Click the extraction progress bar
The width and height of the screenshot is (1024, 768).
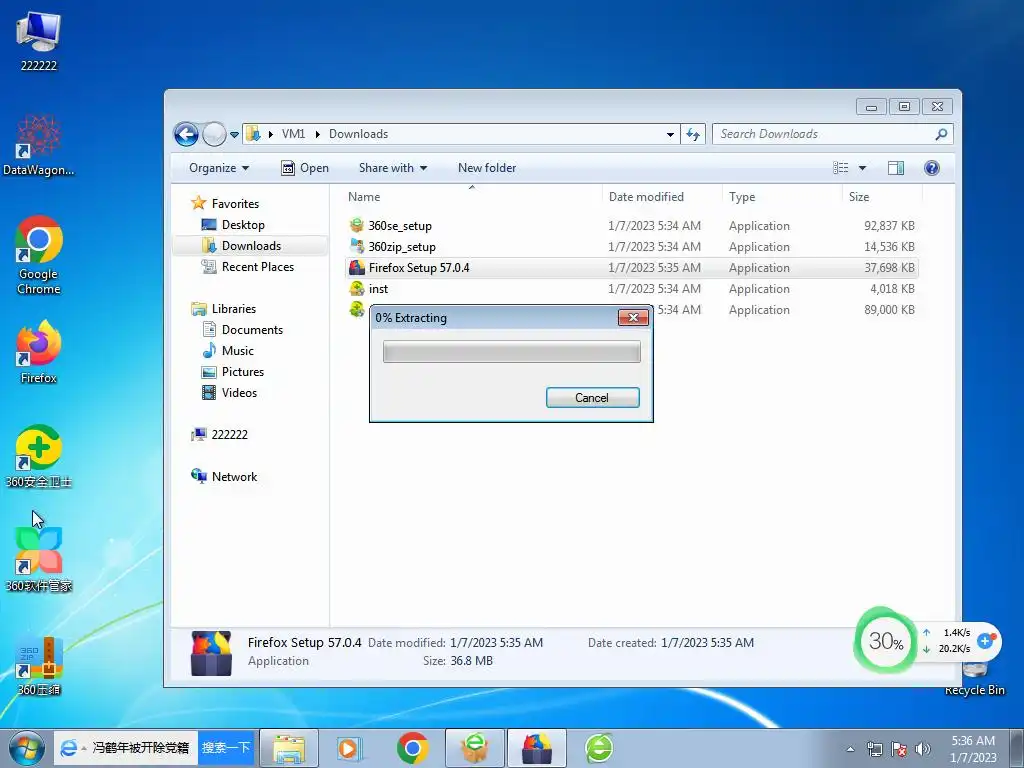(x=511, y=351)
